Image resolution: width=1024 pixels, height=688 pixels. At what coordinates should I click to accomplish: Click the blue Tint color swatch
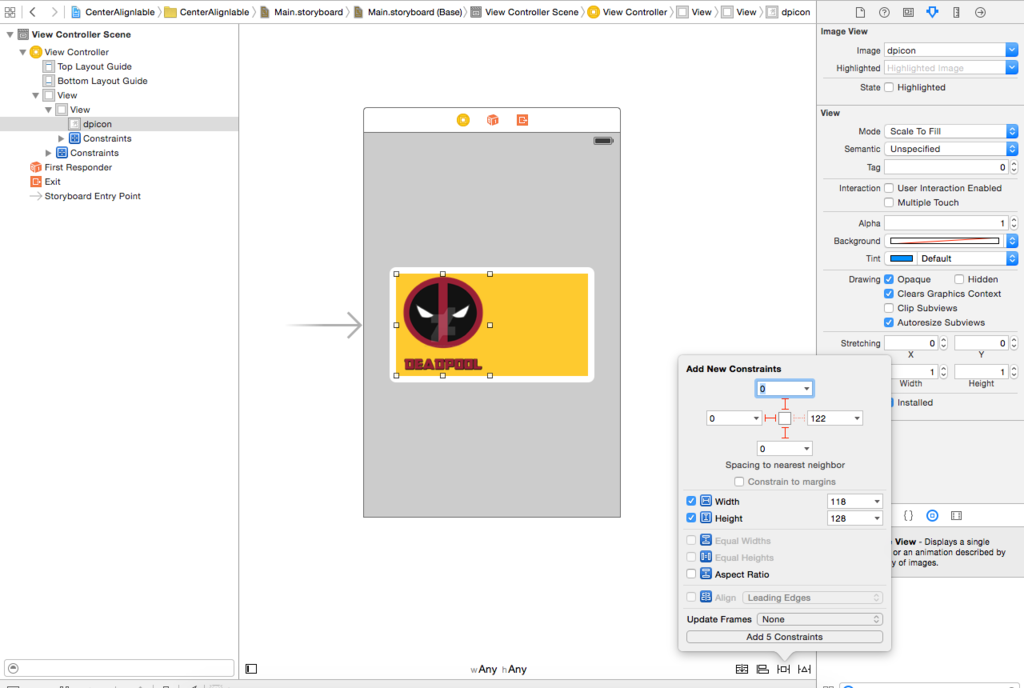click(901, 258)
